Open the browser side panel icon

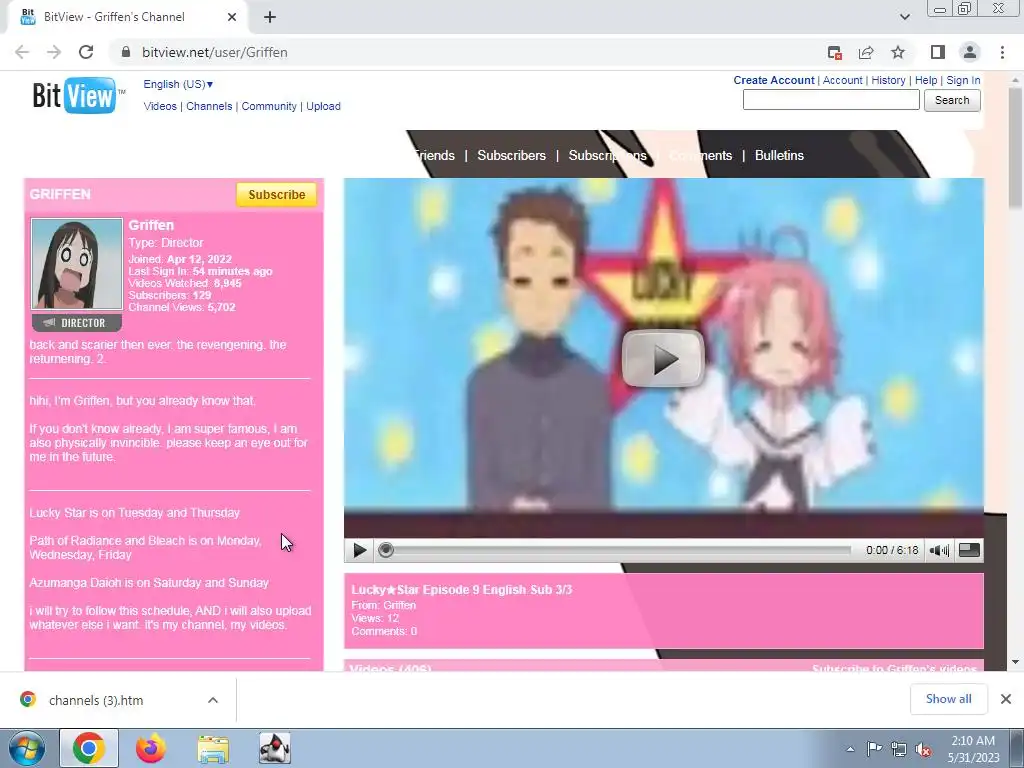(x=938, y=52)
